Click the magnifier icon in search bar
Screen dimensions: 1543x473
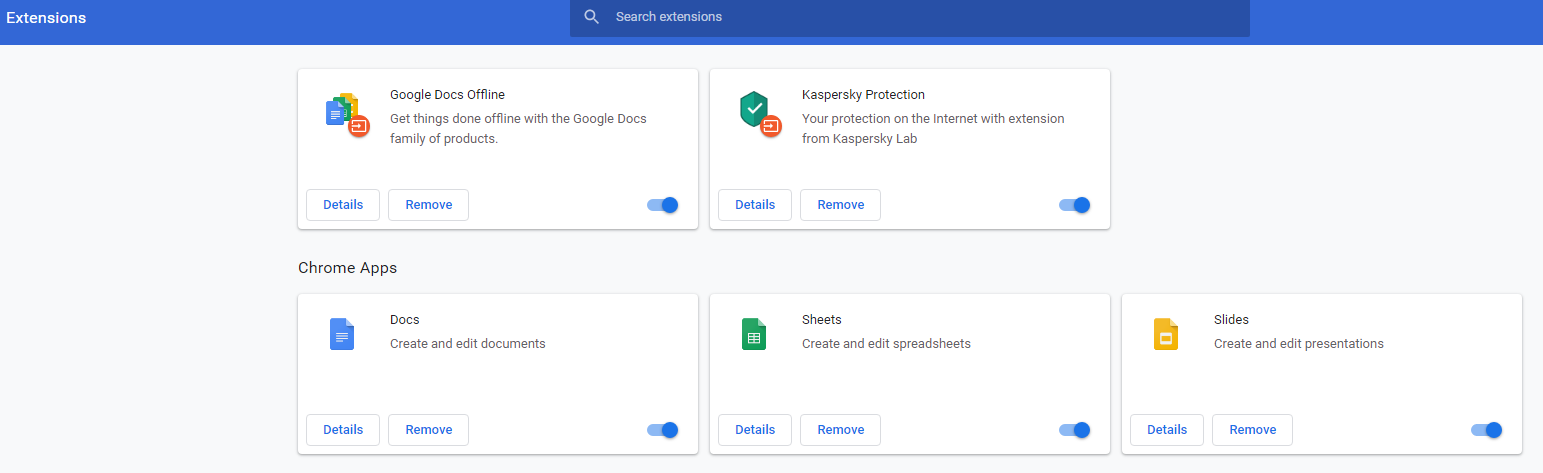pyautogui.click(x=592, y=17)
